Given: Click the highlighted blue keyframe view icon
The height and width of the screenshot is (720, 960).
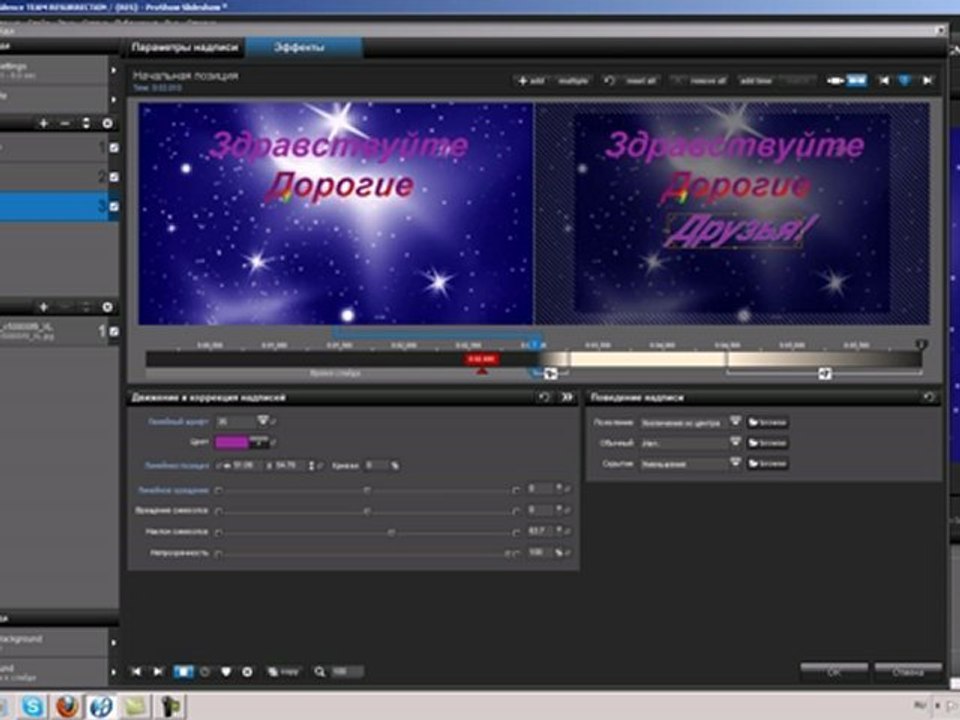Looking at the screenshot, I should click(x=857, y=80).
